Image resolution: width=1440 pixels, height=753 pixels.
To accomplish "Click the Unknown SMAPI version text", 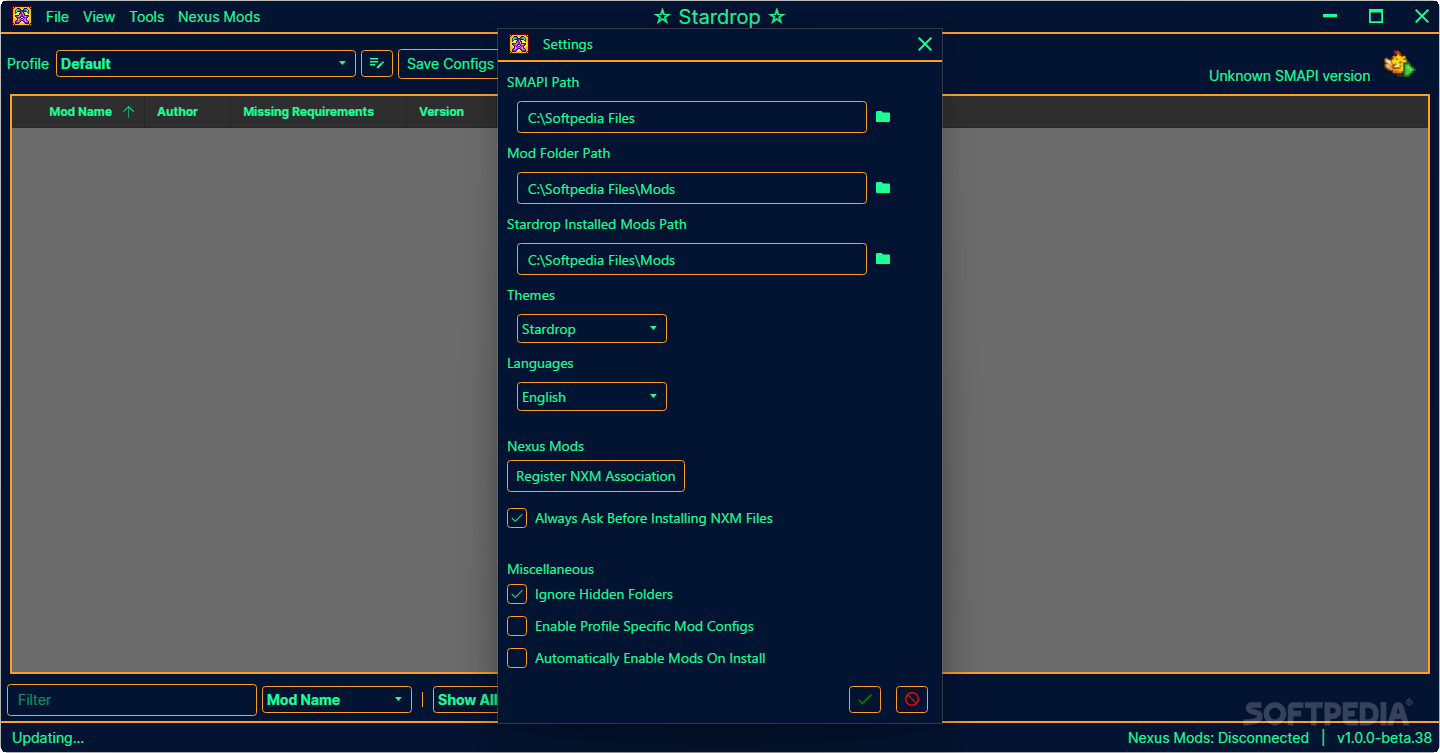I will coord(1289,75).
